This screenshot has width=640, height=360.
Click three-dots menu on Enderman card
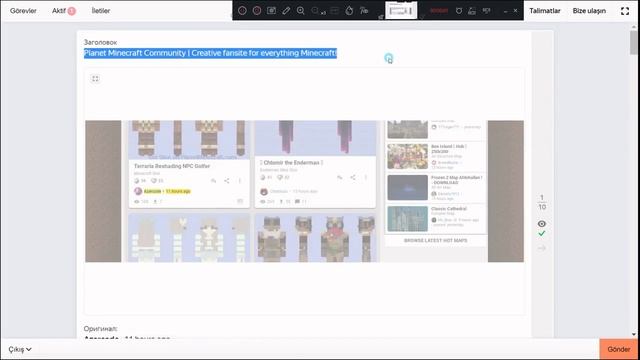(366, 177)
